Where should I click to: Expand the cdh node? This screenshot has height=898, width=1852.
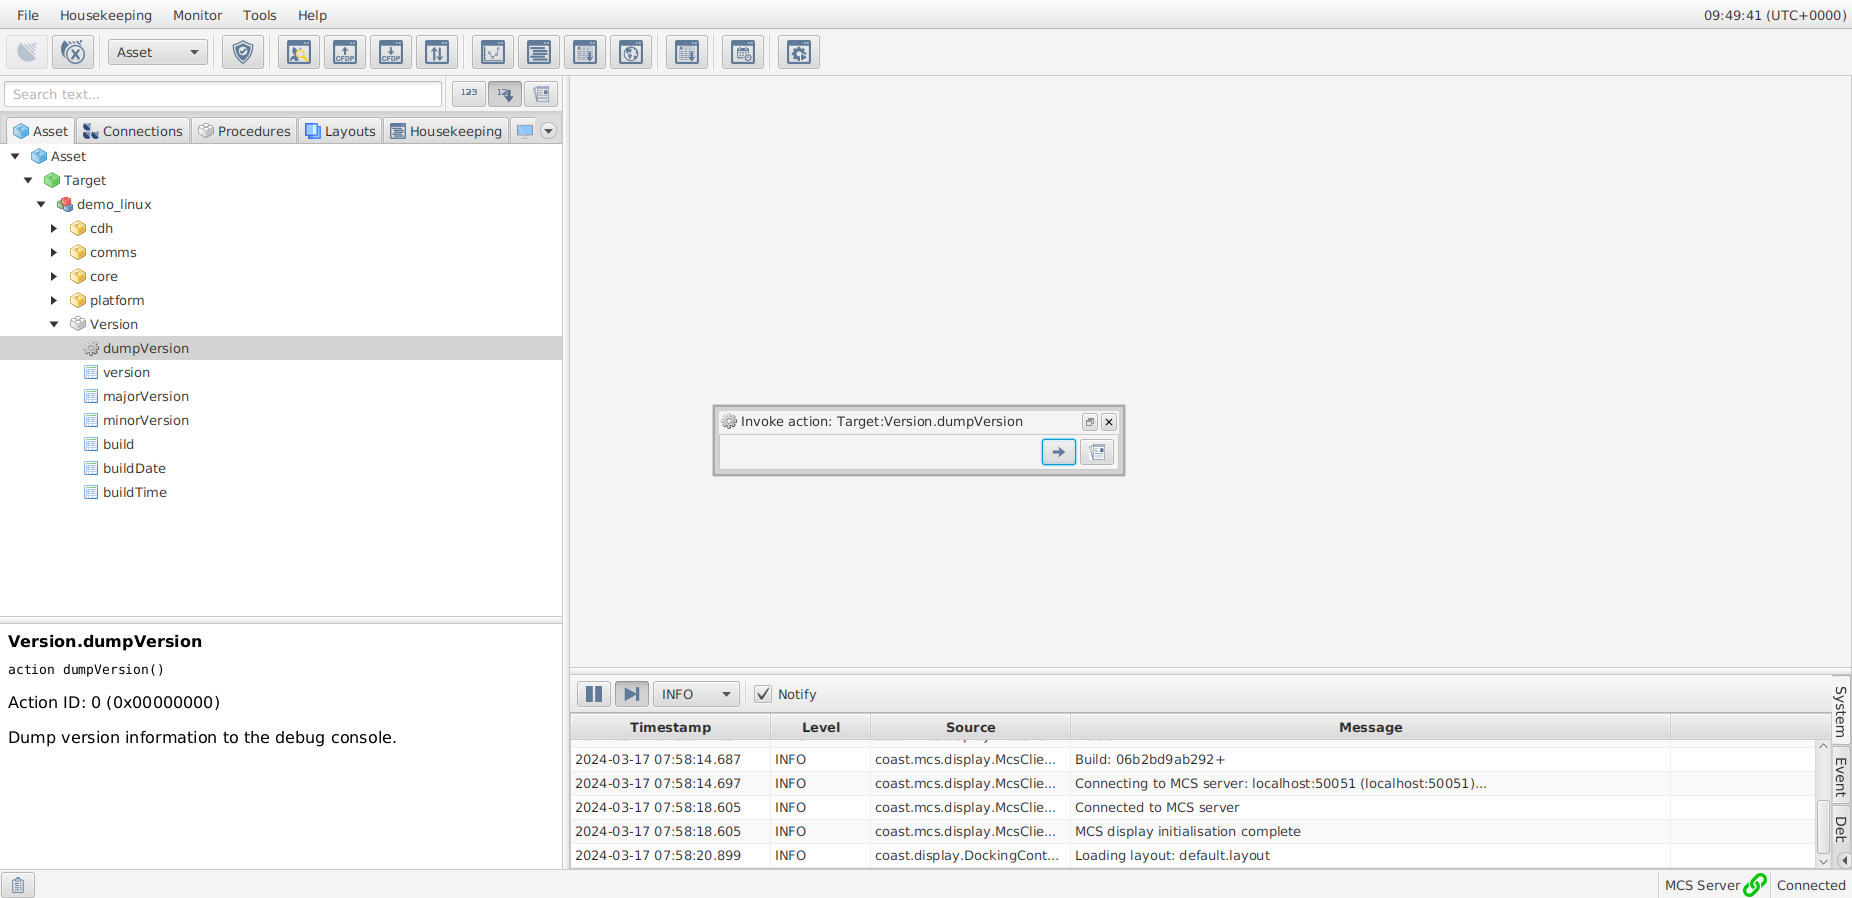point(54,228)
